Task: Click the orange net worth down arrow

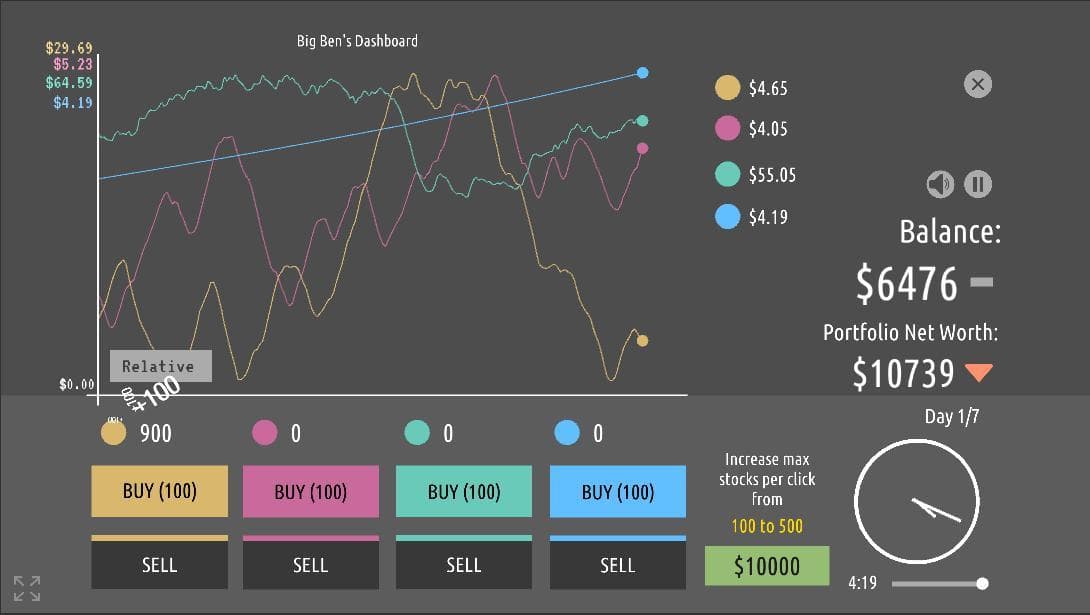Action: point(979,372)
